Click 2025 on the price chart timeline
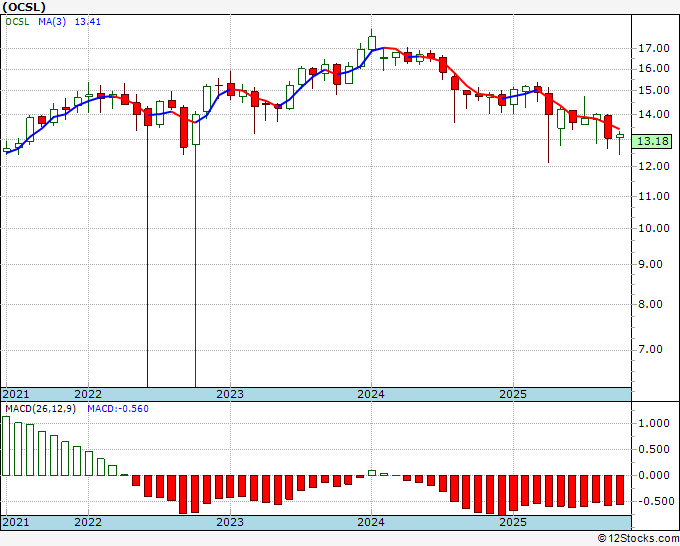The width and height of the screenshot is (680, 546). pyautogui.click(x=513, y=394)
